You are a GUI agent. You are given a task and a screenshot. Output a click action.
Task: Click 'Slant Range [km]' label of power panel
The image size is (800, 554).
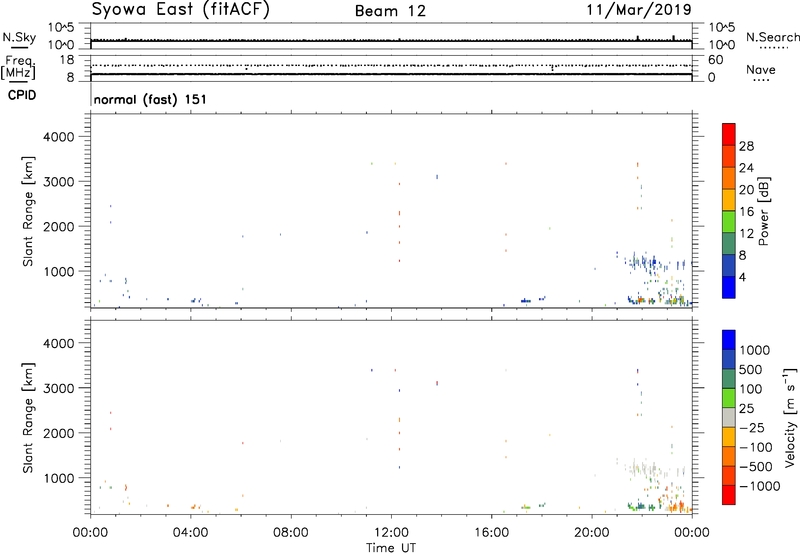tap(28, 211)
